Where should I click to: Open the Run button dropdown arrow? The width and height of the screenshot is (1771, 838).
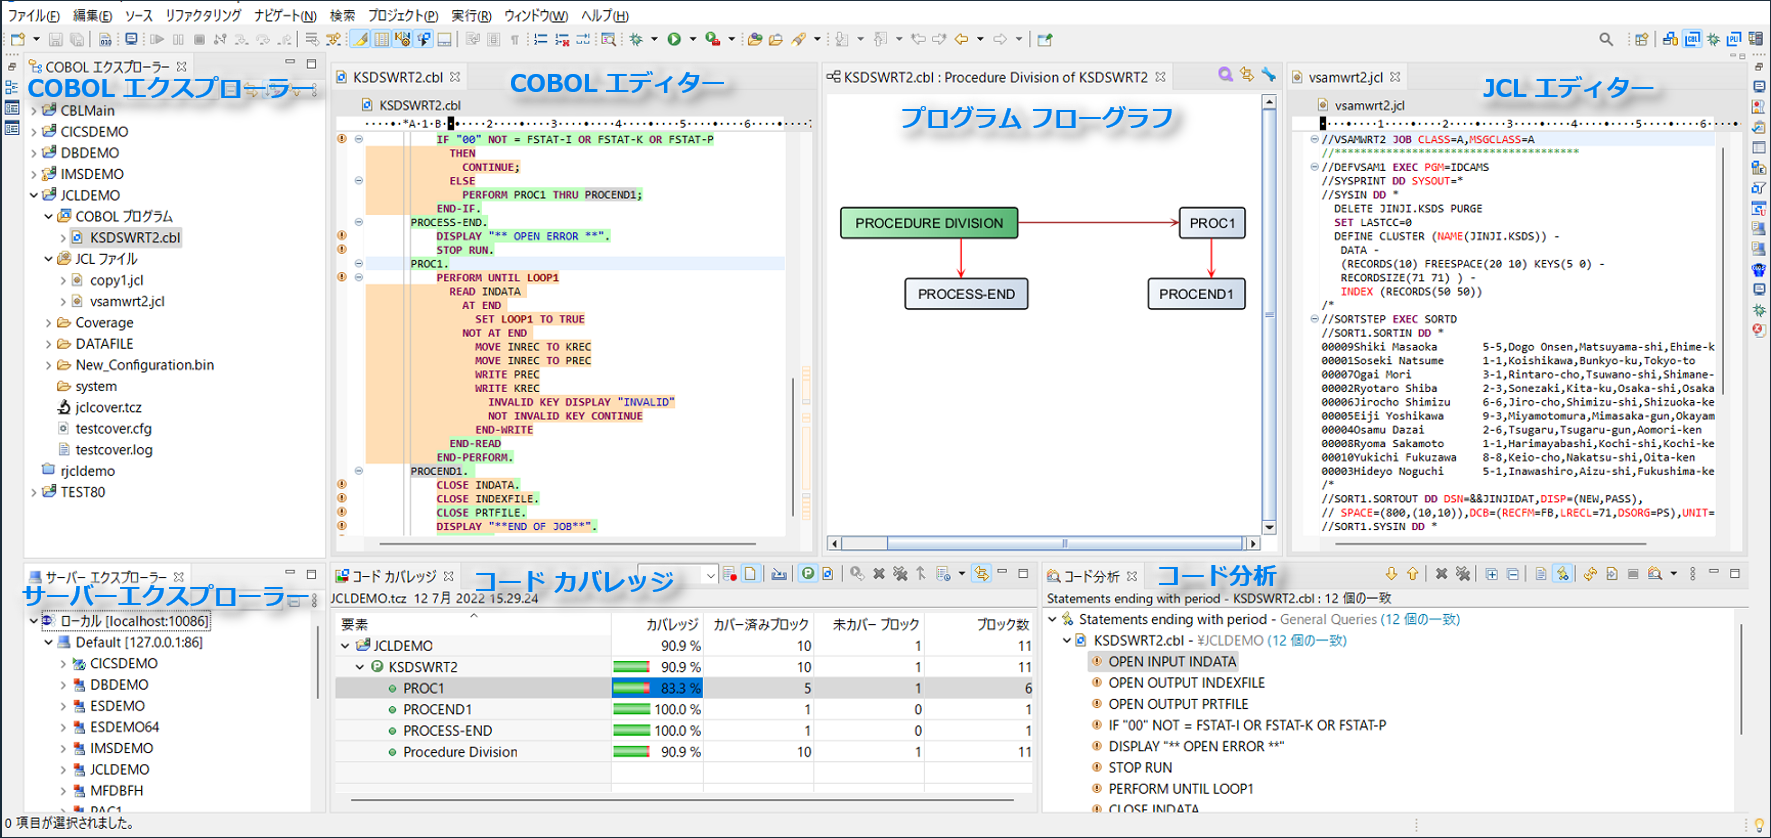692,40
